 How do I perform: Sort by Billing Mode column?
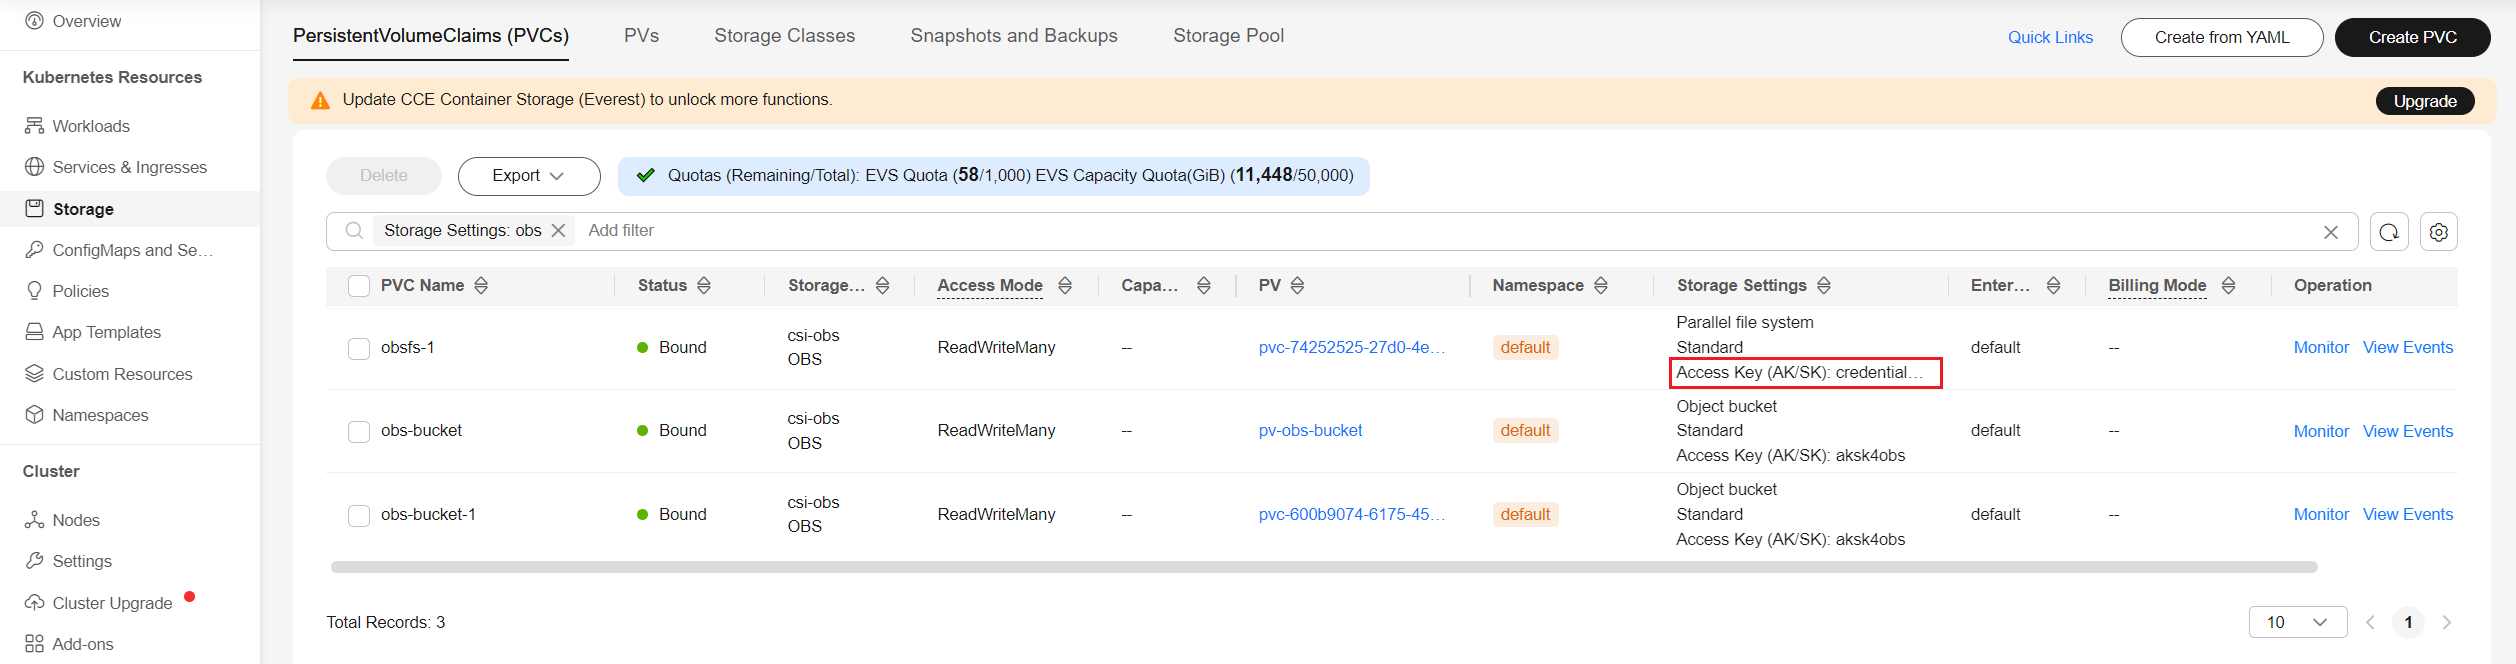(x=2229, y=286)
